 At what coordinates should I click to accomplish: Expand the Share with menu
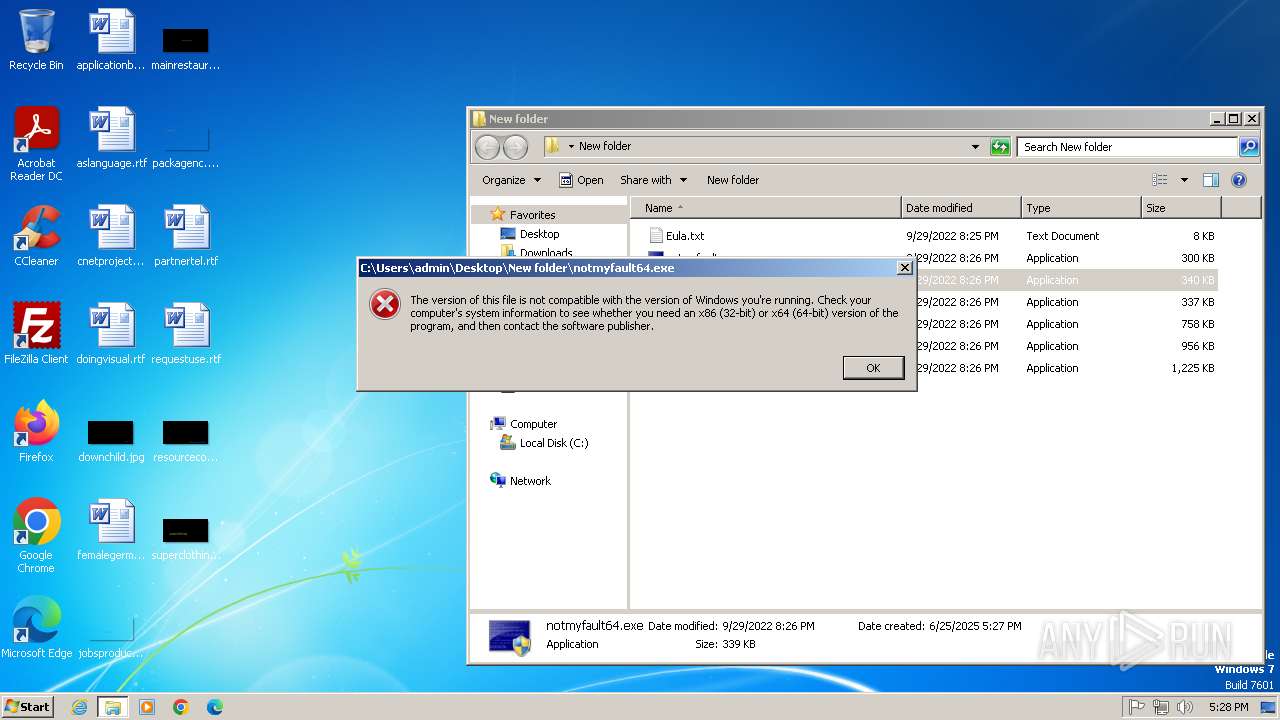click(653, 180)
